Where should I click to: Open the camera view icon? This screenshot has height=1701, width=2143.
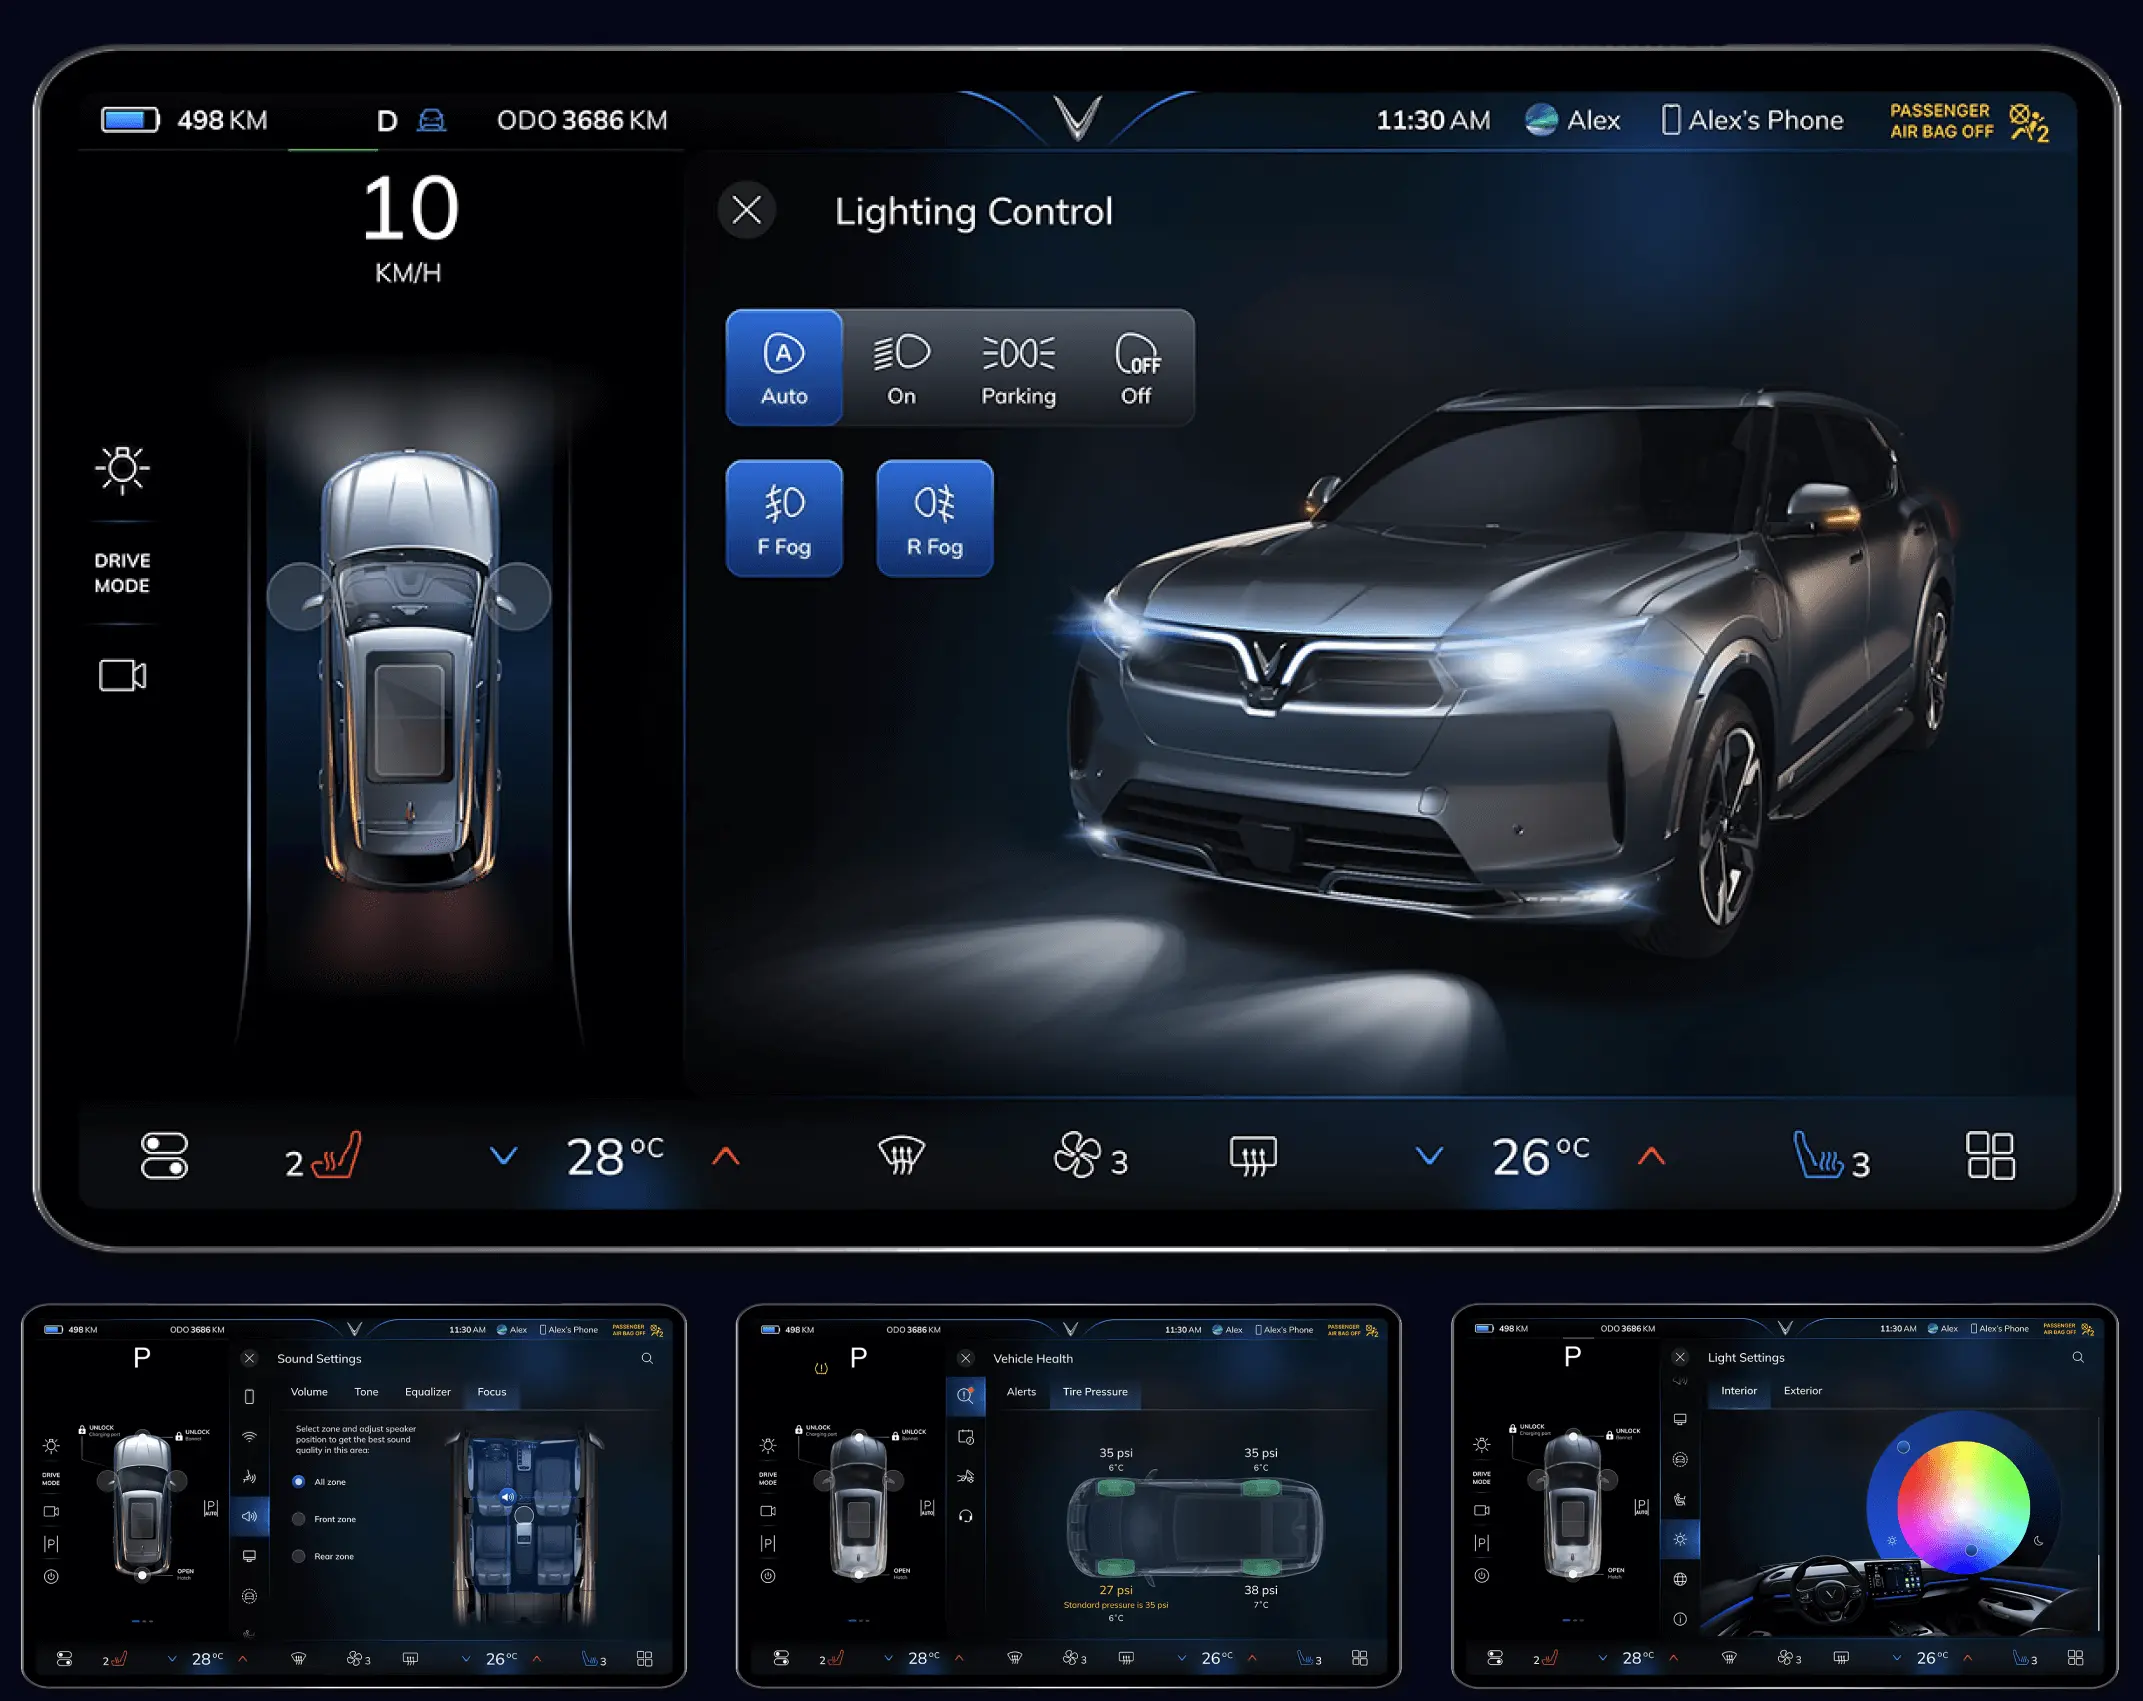pos(122,675)
